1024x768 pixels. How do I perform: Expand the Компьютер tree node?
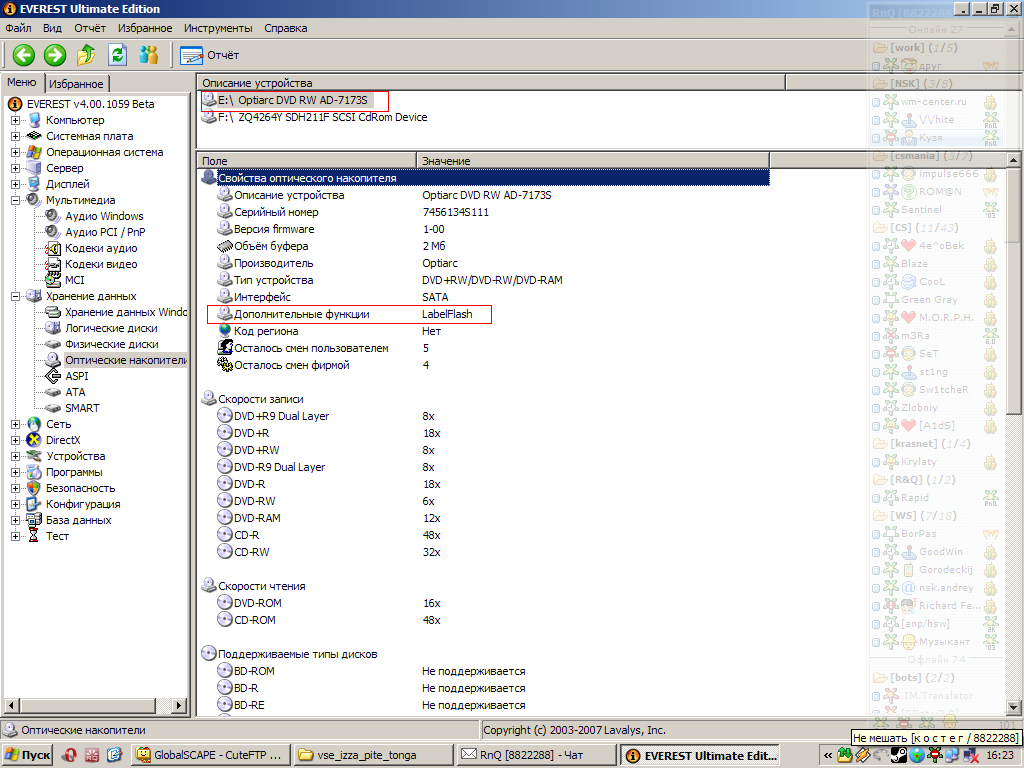[15, 120]
